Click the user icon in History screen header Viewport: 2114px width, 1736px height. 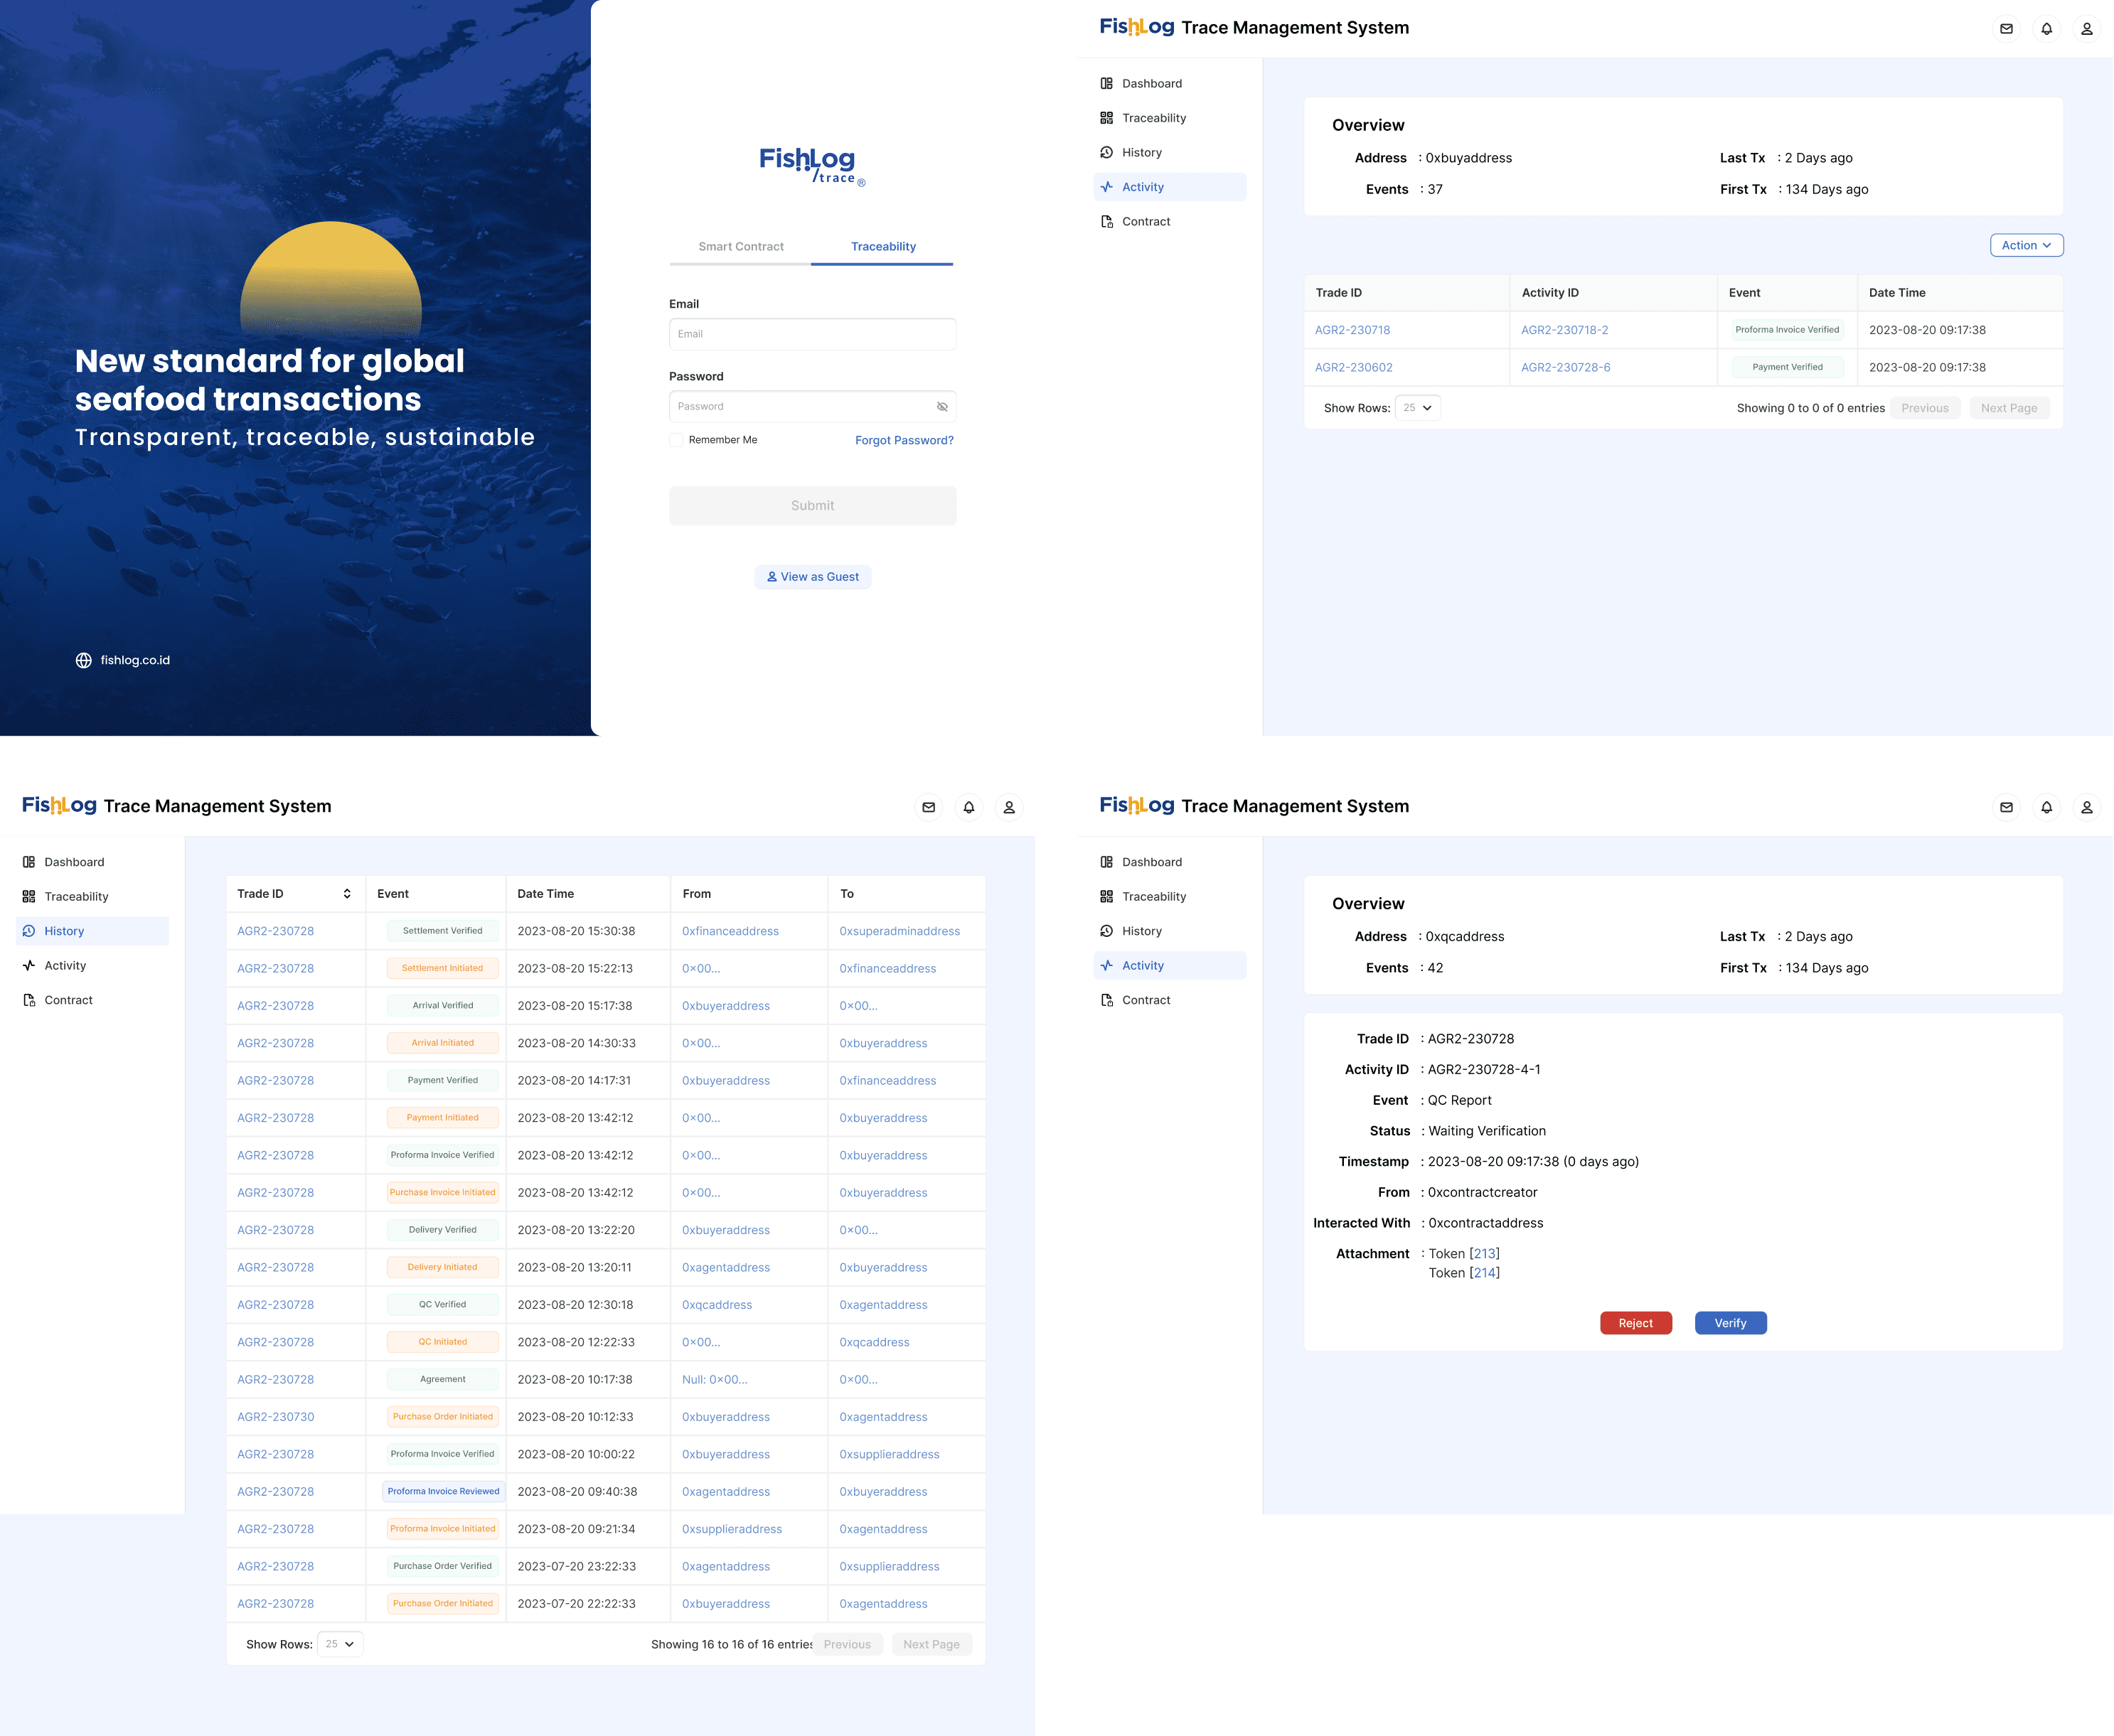pyautogui.click(x=1008, y=807)
